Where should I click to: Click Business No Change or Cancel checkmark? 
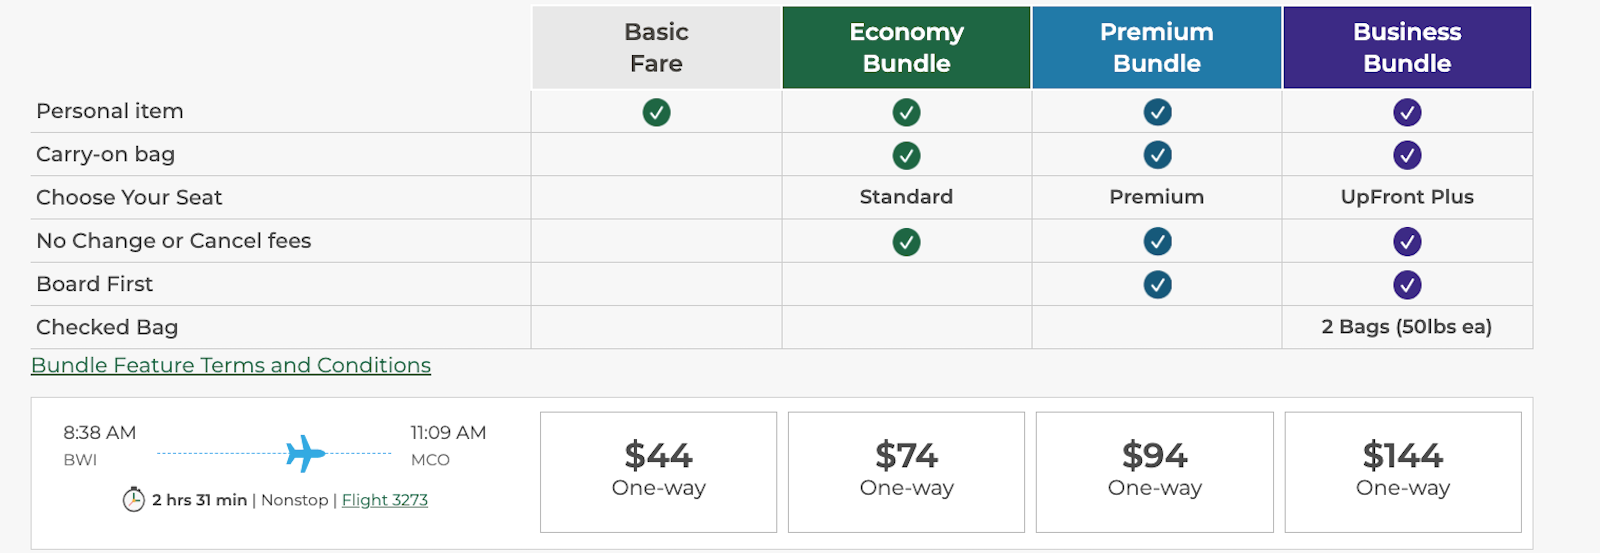point(1407,242)
